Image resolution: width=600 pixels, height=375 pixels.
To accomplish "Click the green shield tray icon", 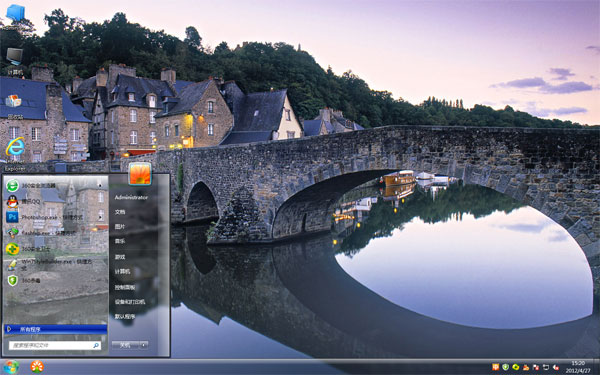I will coord(505,367).
